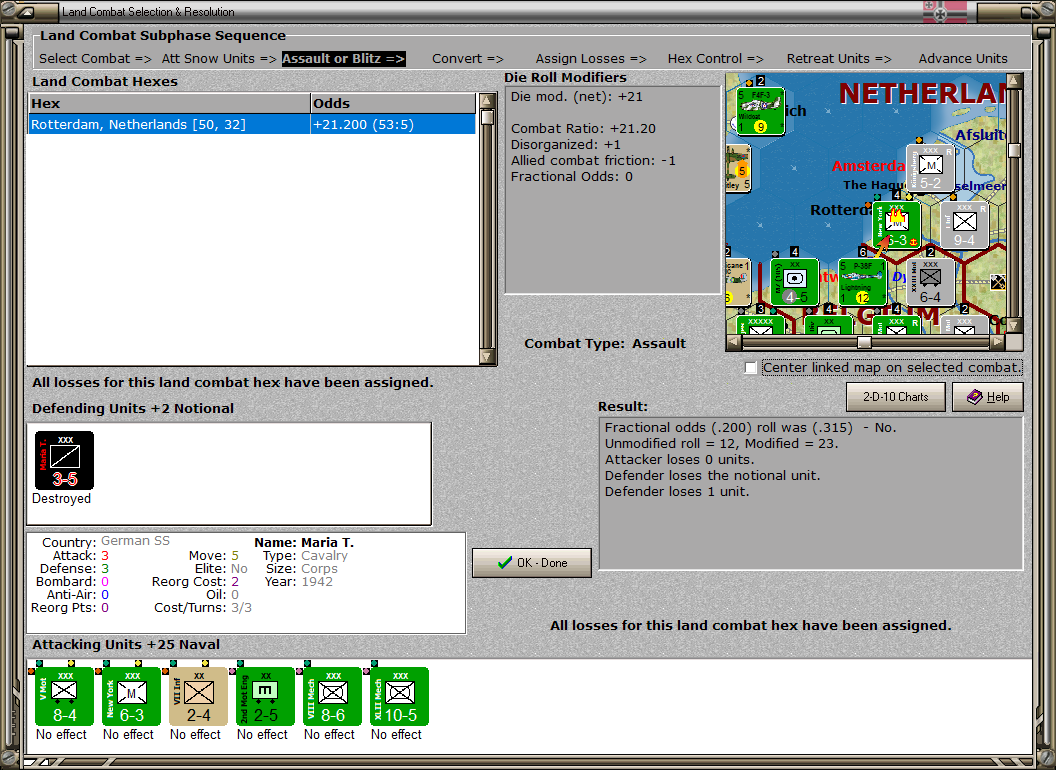This screenshot has height=770, width=1056.
Task: Click the Odds column header
Action: click(393, 104)
